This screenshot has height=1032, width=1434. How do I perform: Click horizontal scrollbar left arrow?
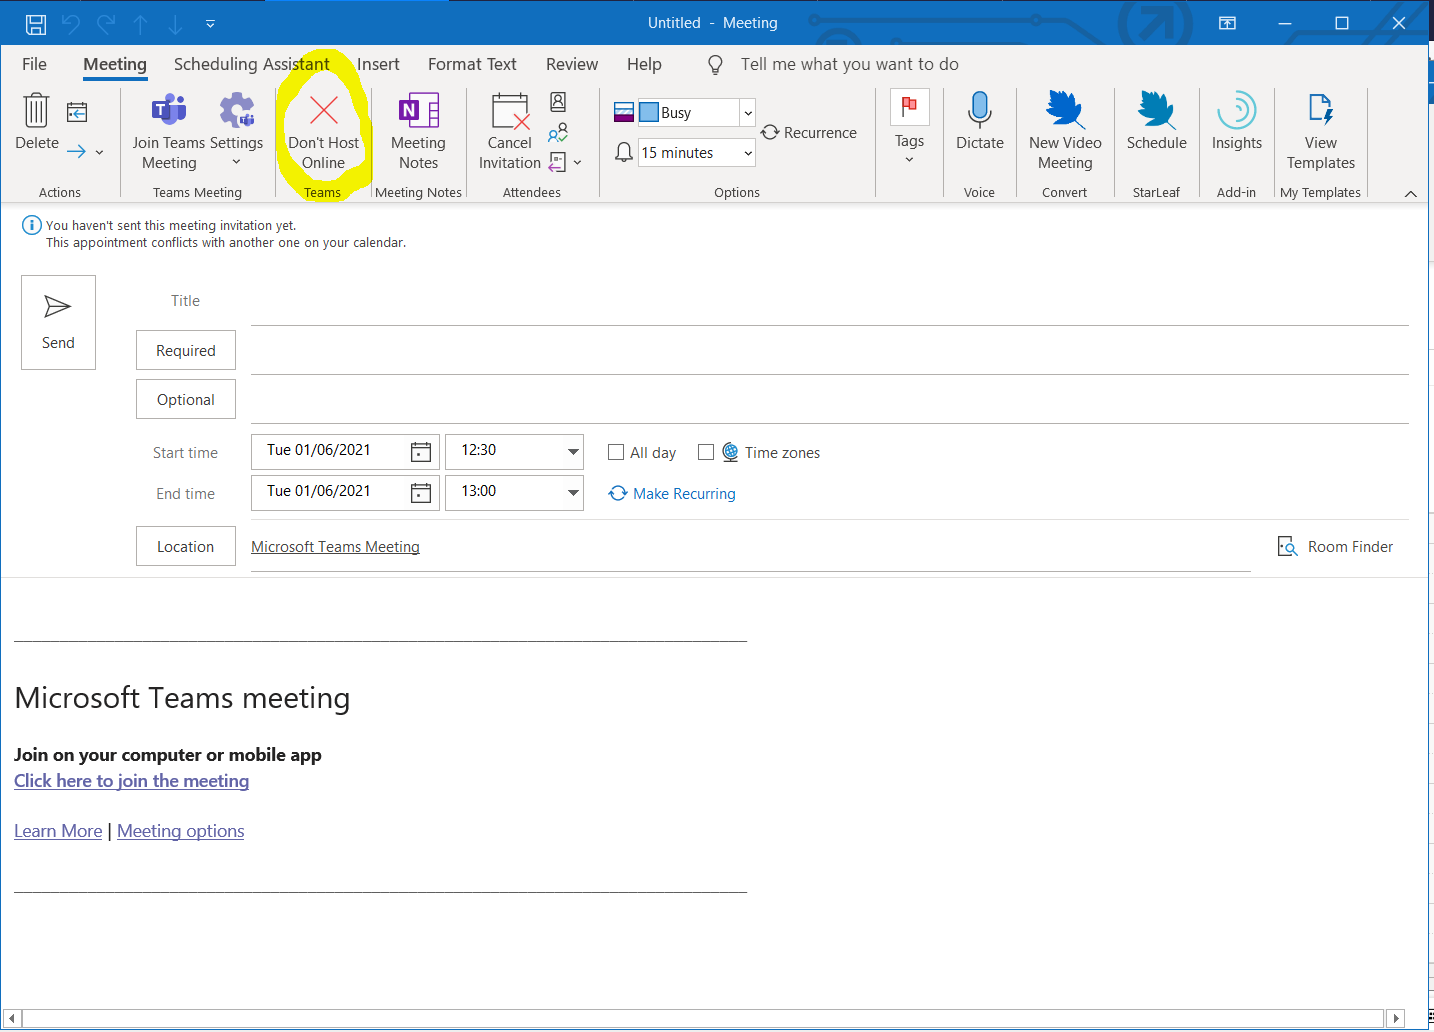12,1018
